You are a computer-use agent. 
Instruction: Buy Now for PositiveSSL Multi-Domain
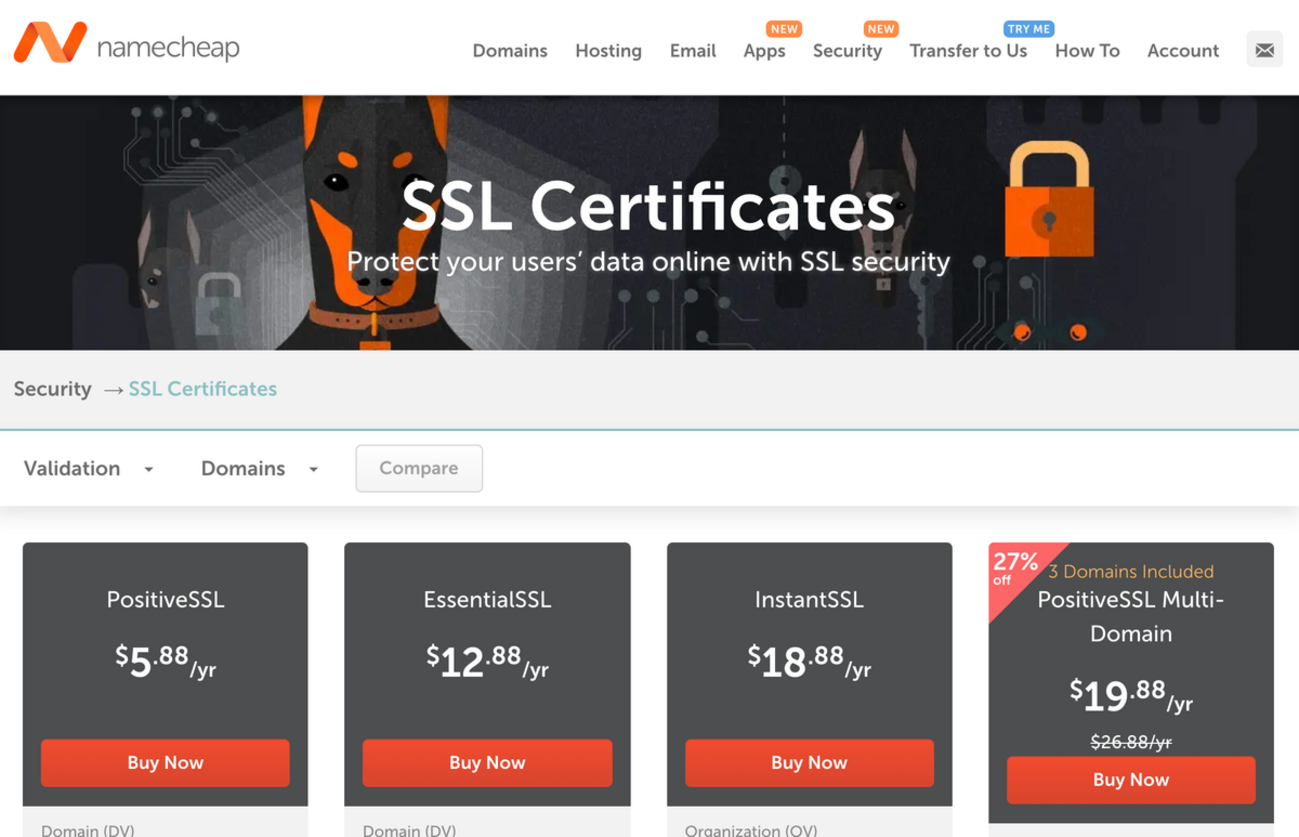1131,780
